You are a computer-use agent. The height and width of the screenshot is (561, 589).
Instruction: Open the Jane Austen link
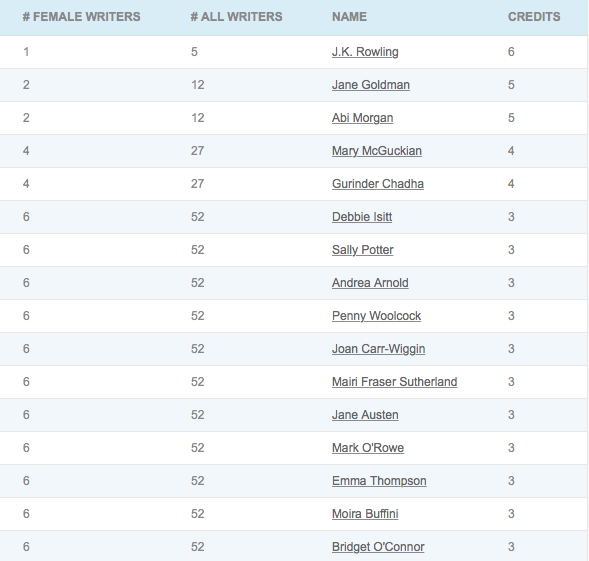point(365,415)
